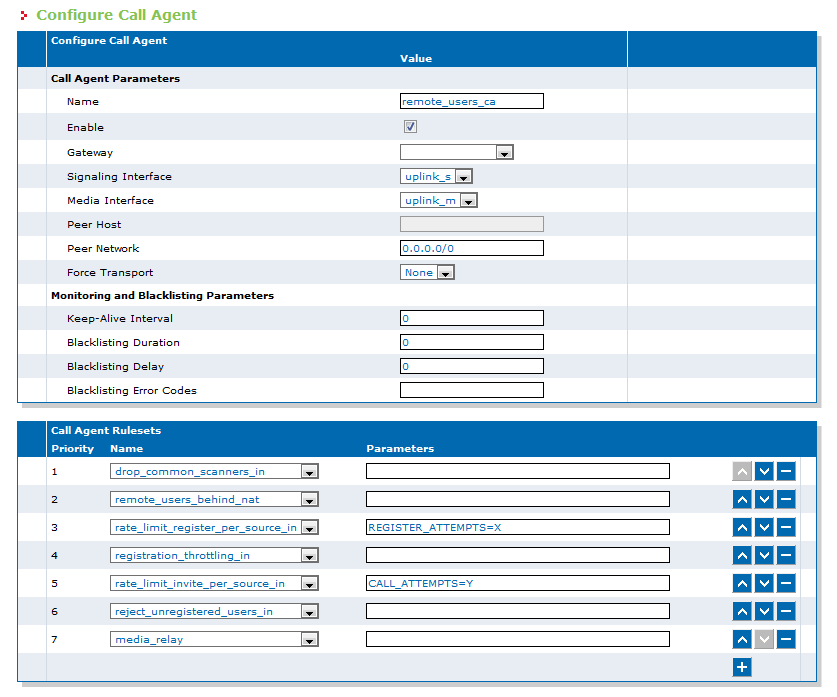Move remote_users_behind_nat ruleset up

click(742, 500)
